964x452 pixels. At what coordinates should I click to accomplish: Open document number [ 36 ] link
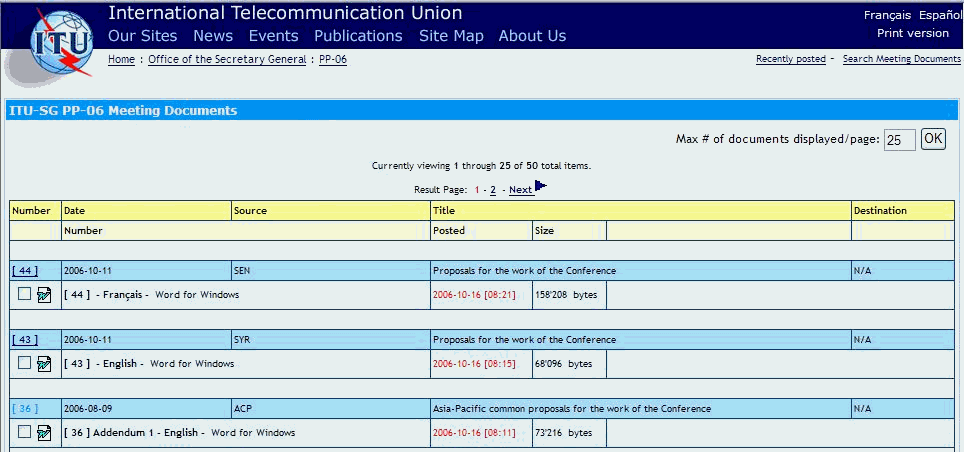(25, 408)
